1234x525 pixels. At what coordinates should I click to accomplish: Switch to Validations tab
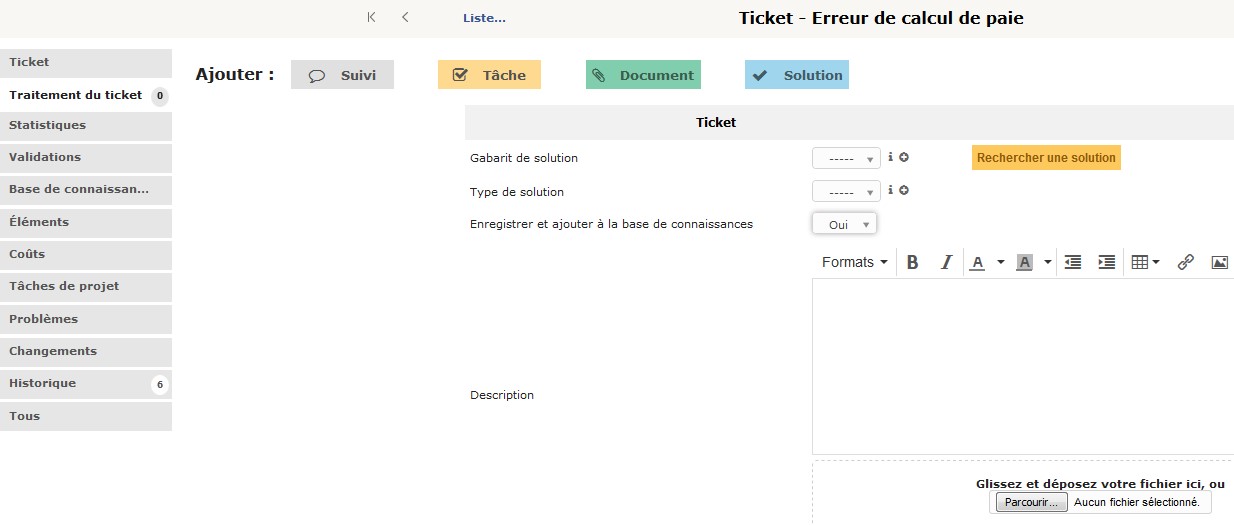click(86, 158)
